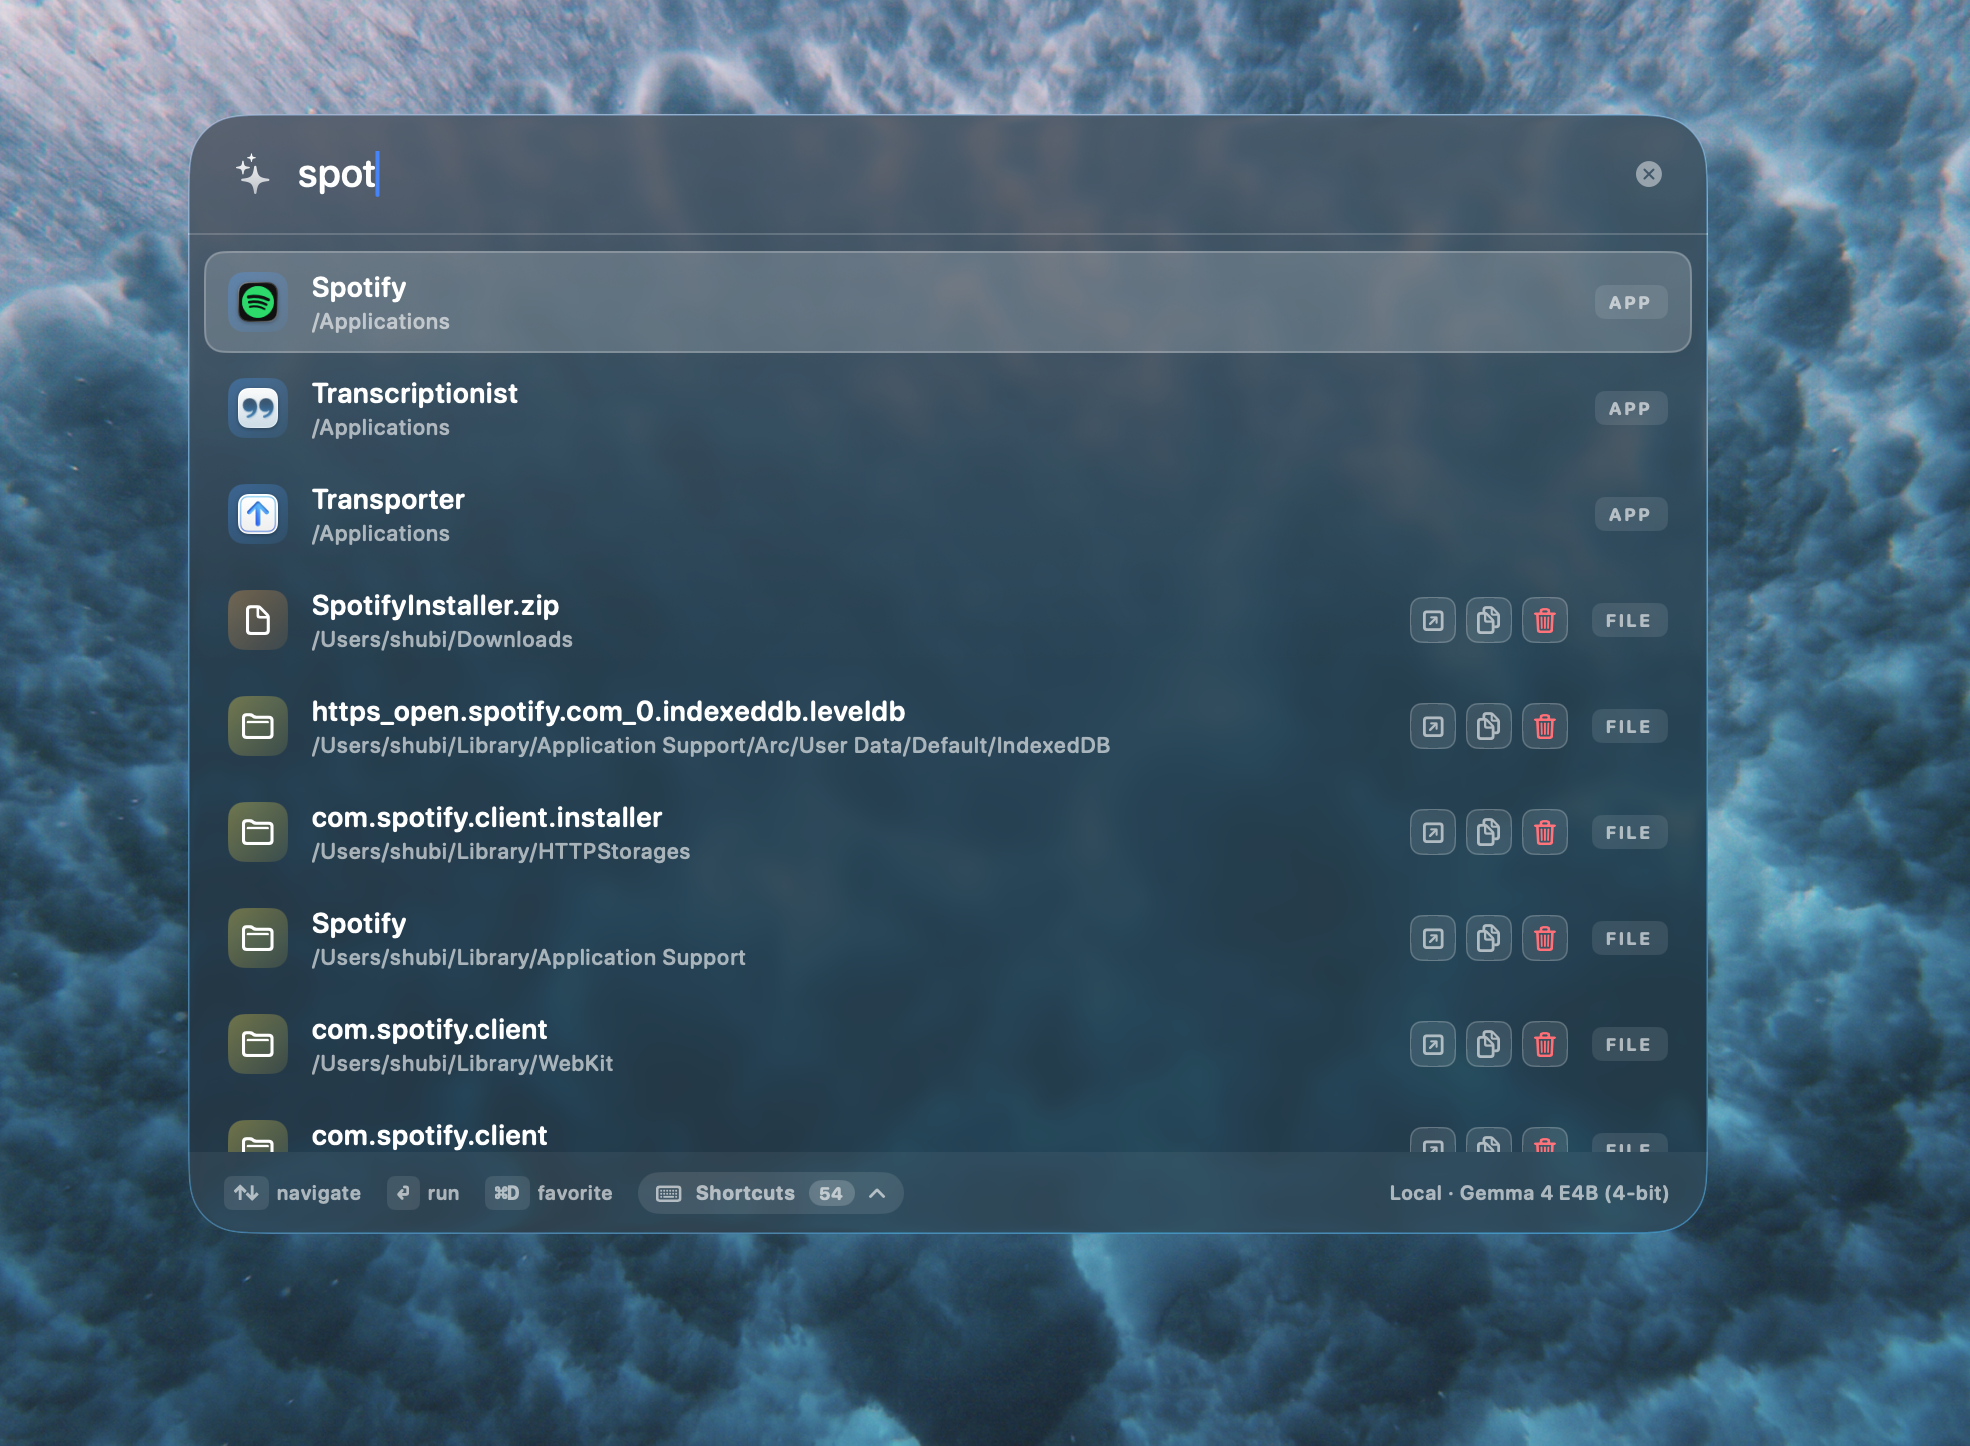Click the Spotify app icon

258,302
